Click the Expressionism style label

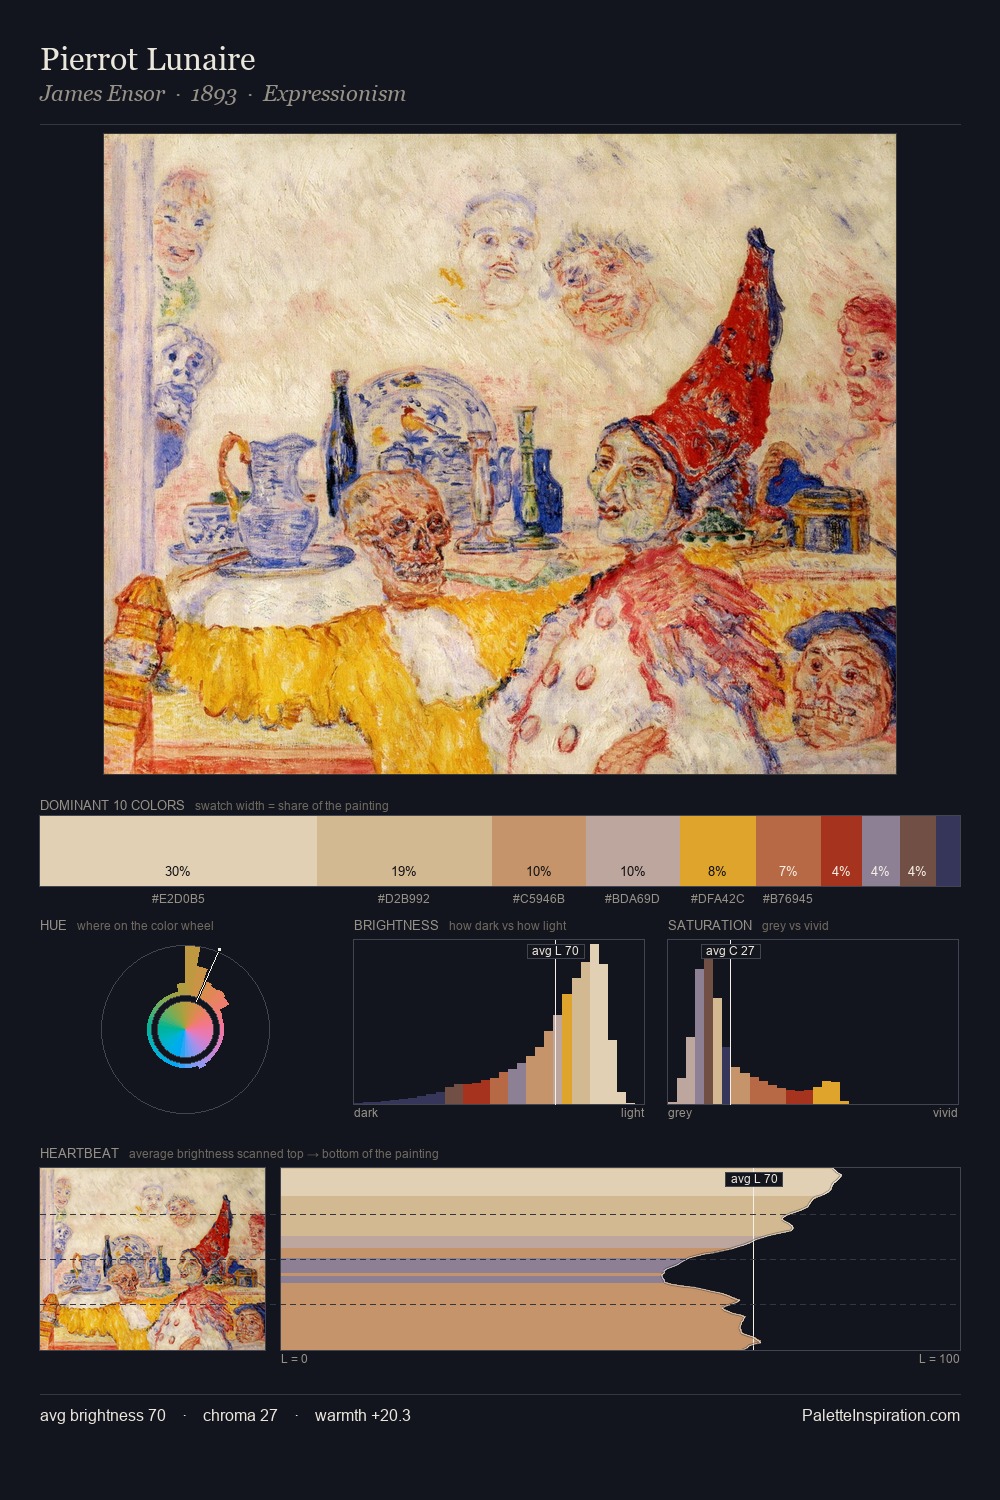pyautogui.click(x=334, y=94)
